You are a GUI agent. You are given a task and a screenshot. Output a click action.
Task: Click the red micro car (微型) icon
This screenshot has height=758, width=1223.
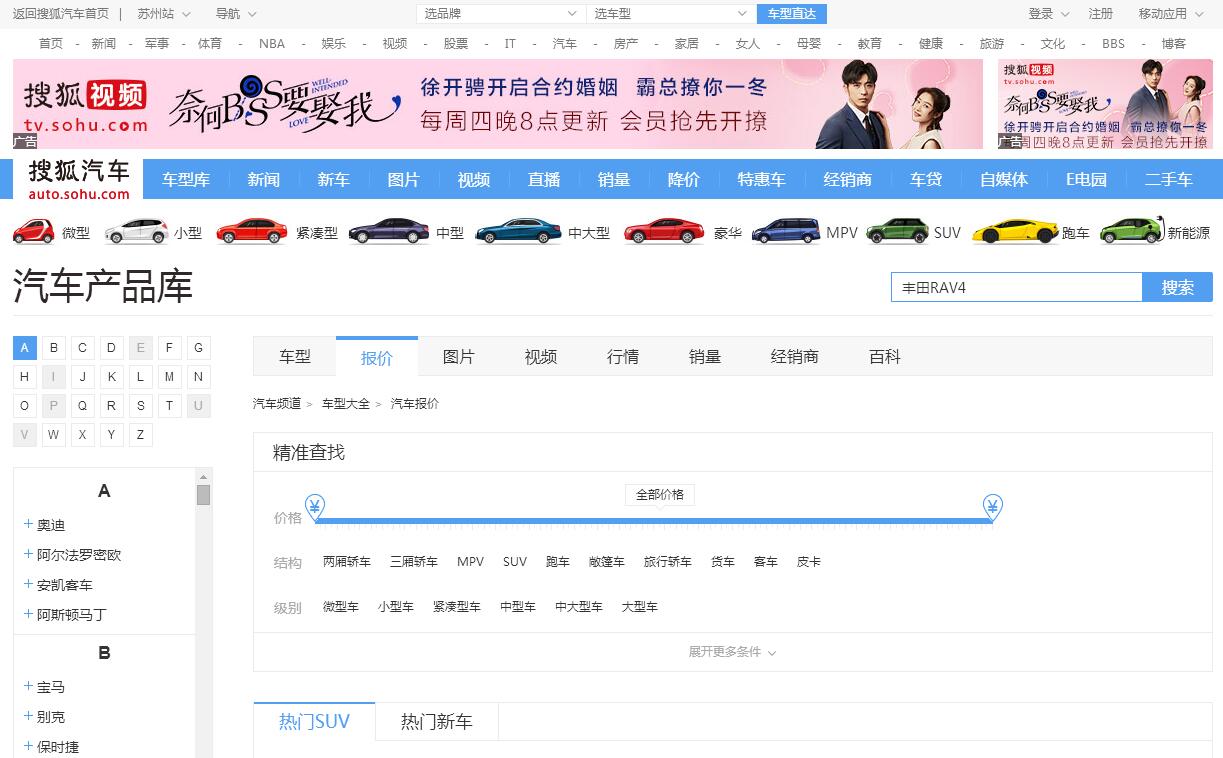pyautogui.click(x=34, y=232)
